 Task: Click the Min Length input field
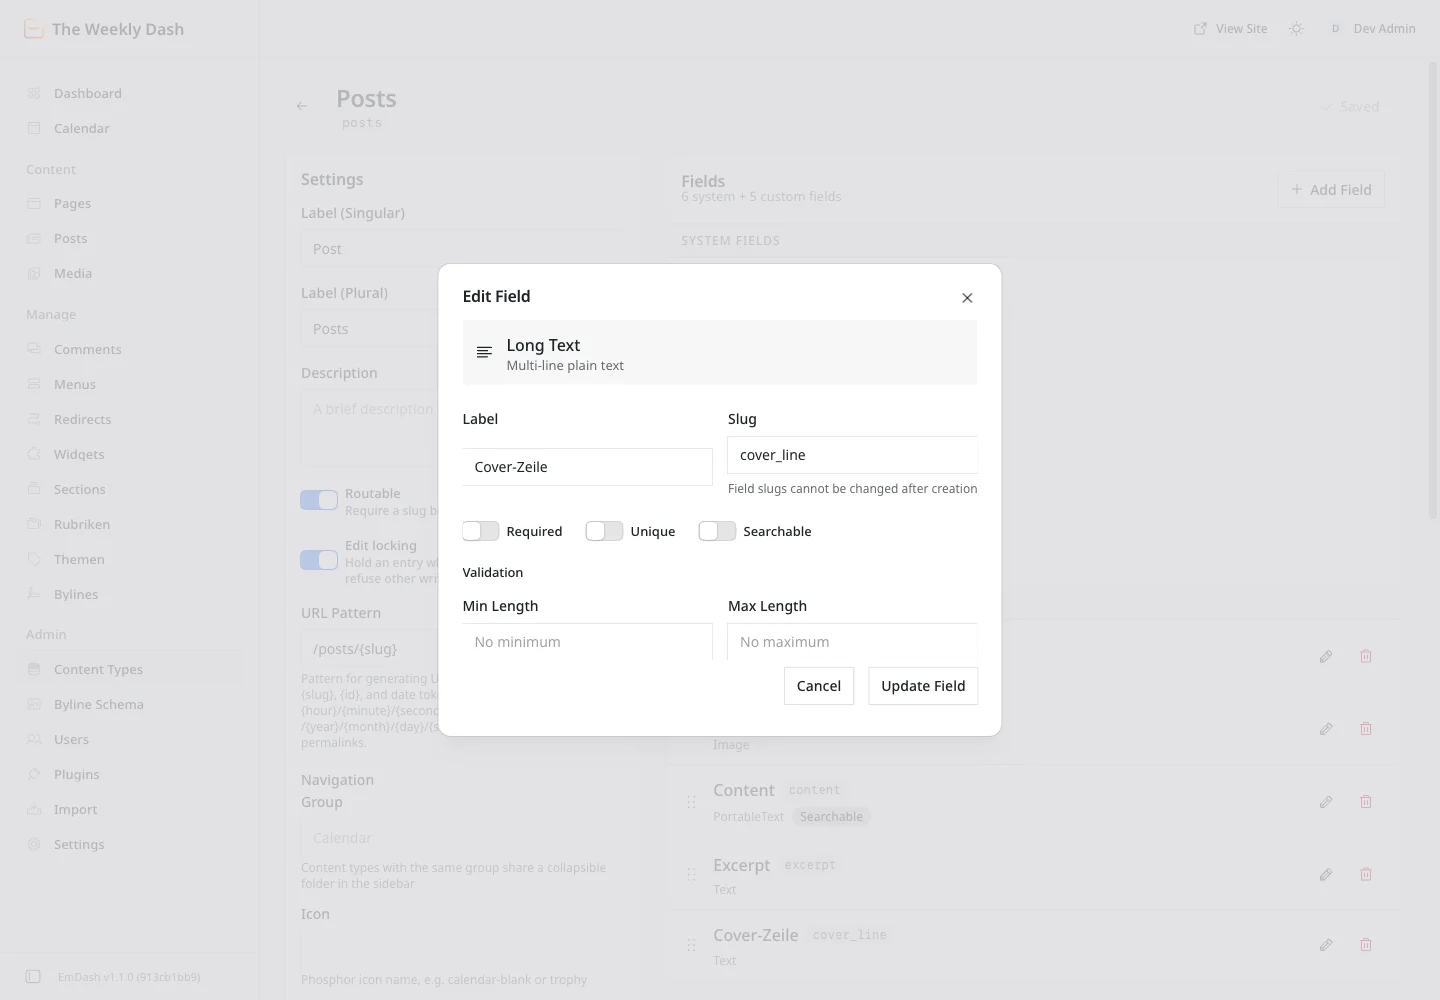(x=587, y=642)
